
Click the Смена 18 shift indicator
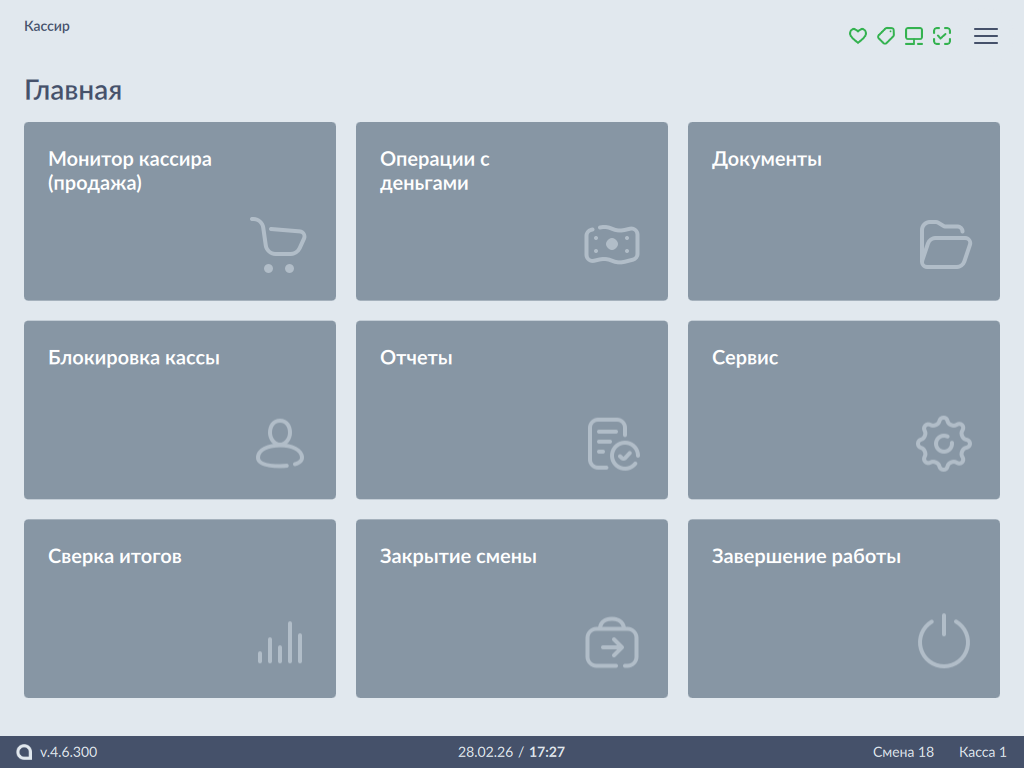pyautogui.click(x=903, y=752)
